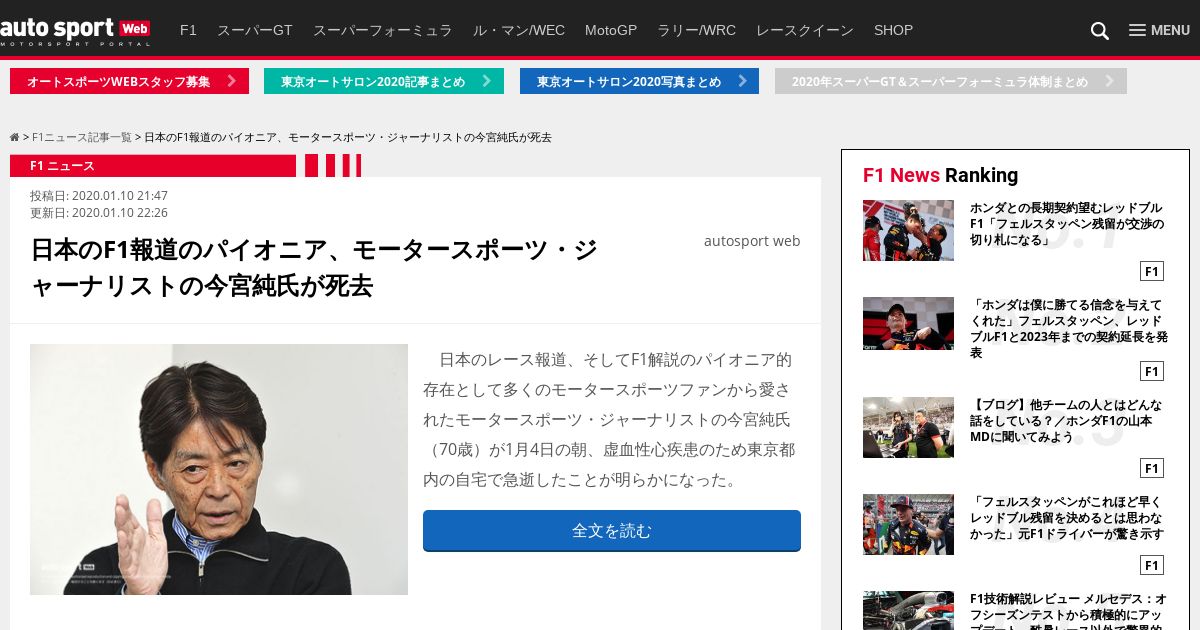Screen dimensions: 1200x630
Task: Click the 2020年スーパーGT＆スーパーフォーミュラ体制まとめ banner
Action: 951,81
